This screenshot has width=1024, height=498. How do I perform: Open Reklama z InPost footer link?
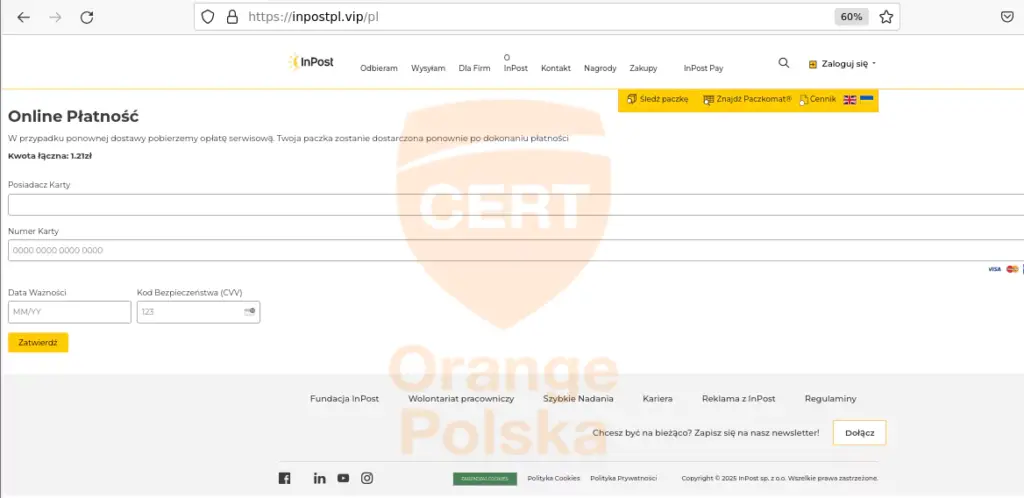coord(739,398)
